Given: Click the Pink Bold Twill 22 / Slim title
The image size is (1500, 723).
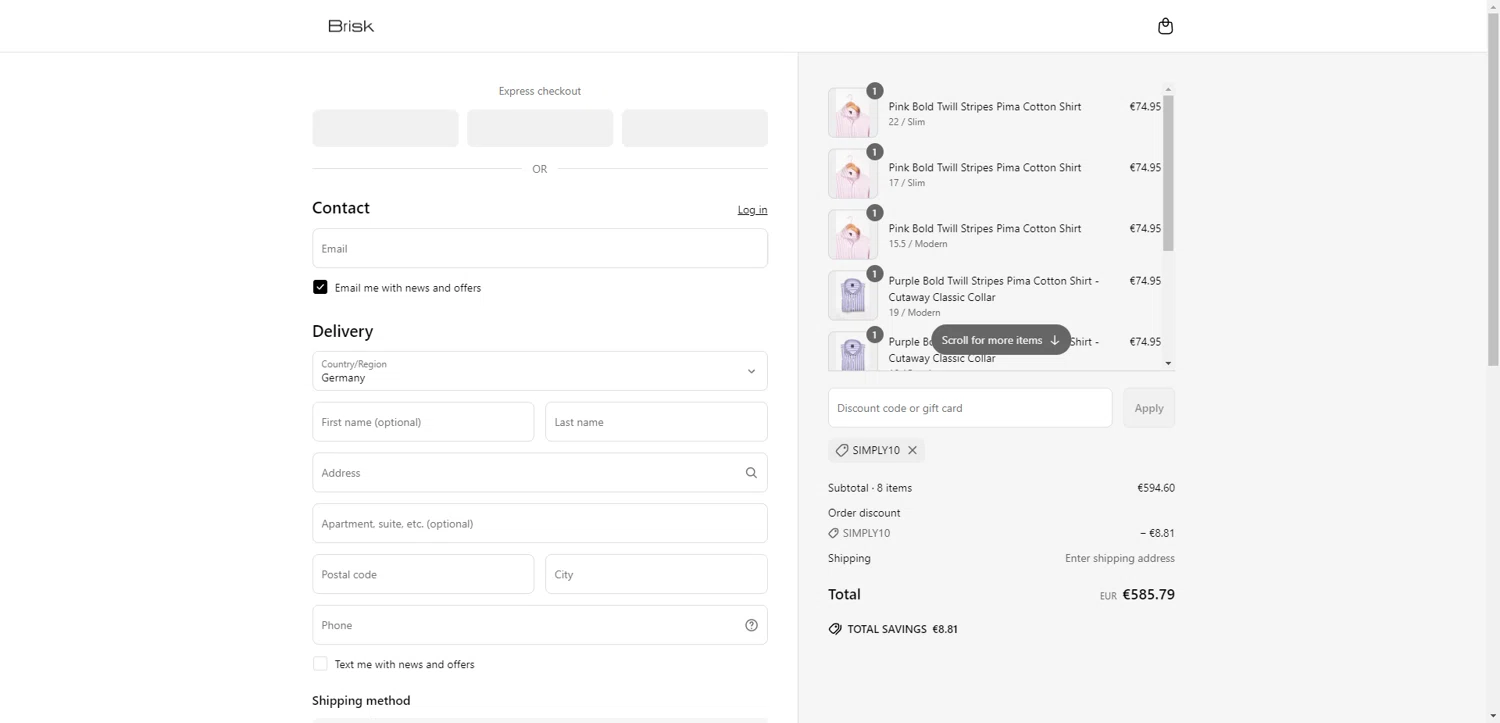Looking at the screenshot, I should [x=985, y=107].
